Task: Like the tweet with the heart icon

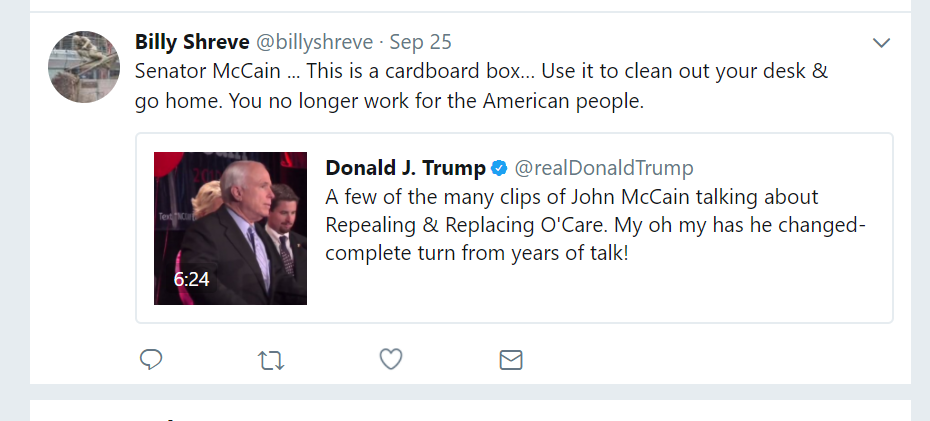Action: click(x=391, y=359)
